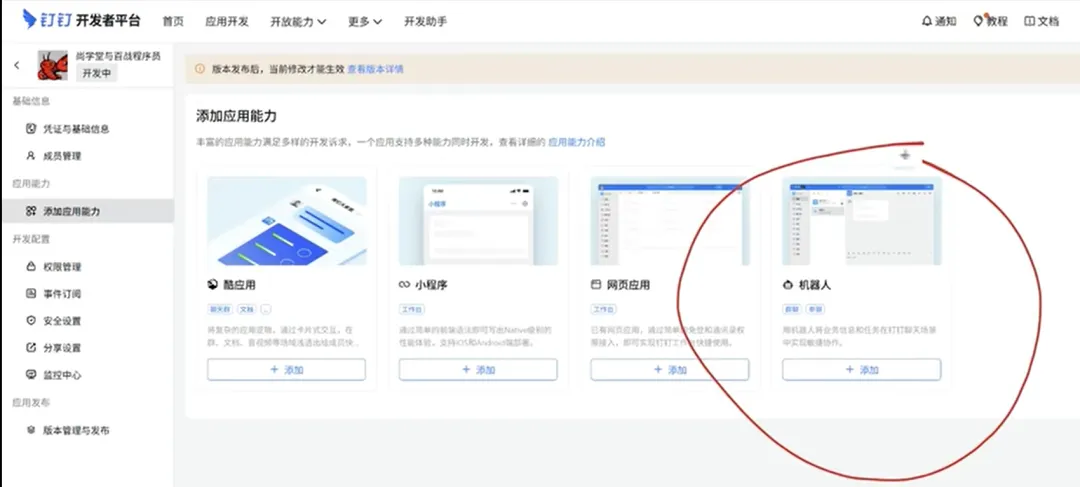The height and width of the screenshot is (487, 1080).
Task: Click the 添加应用能力 grid icon
Action: [x=30, y=211]
